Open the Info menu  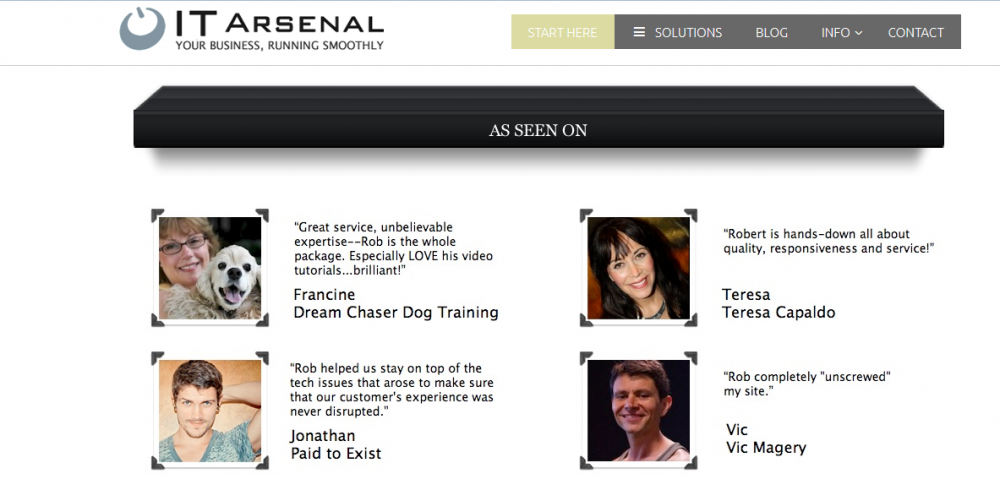point(835,33)
